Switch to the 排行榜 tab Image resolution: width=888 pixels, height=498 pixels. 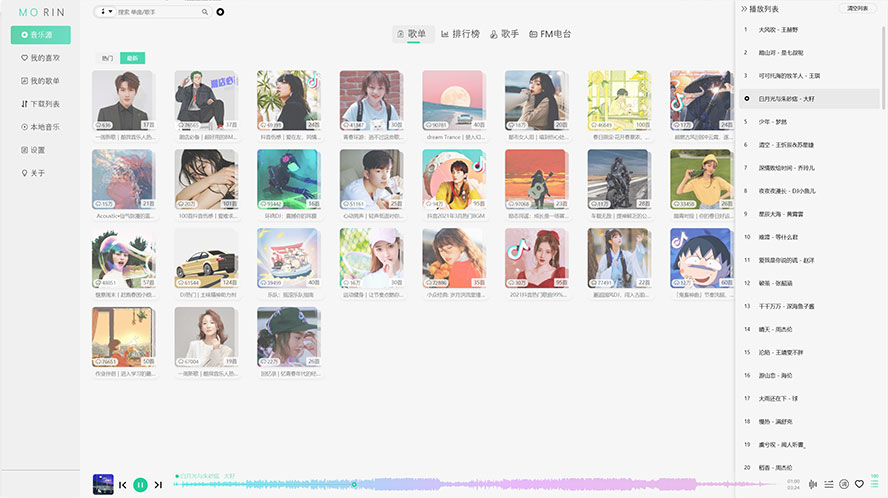click(x=458, y=34)
